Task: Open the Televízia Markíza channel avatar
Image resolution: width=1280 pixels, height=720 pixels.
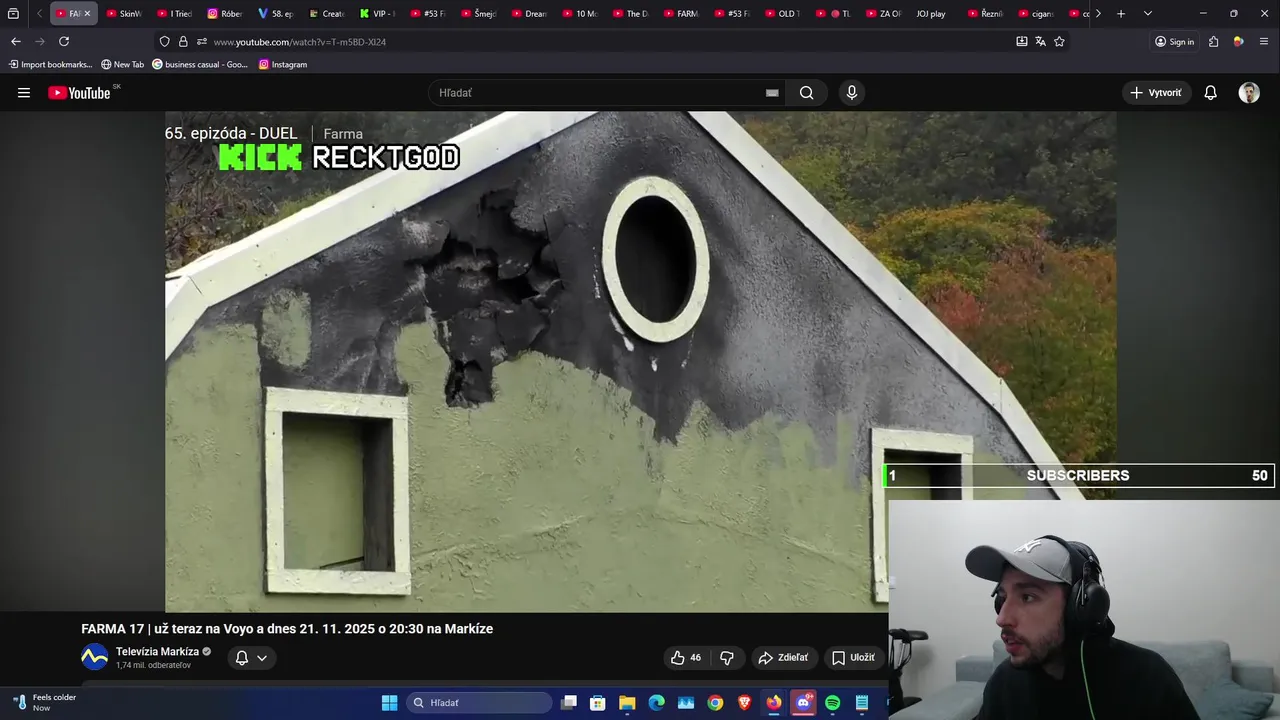Action: tap(94, 657)
